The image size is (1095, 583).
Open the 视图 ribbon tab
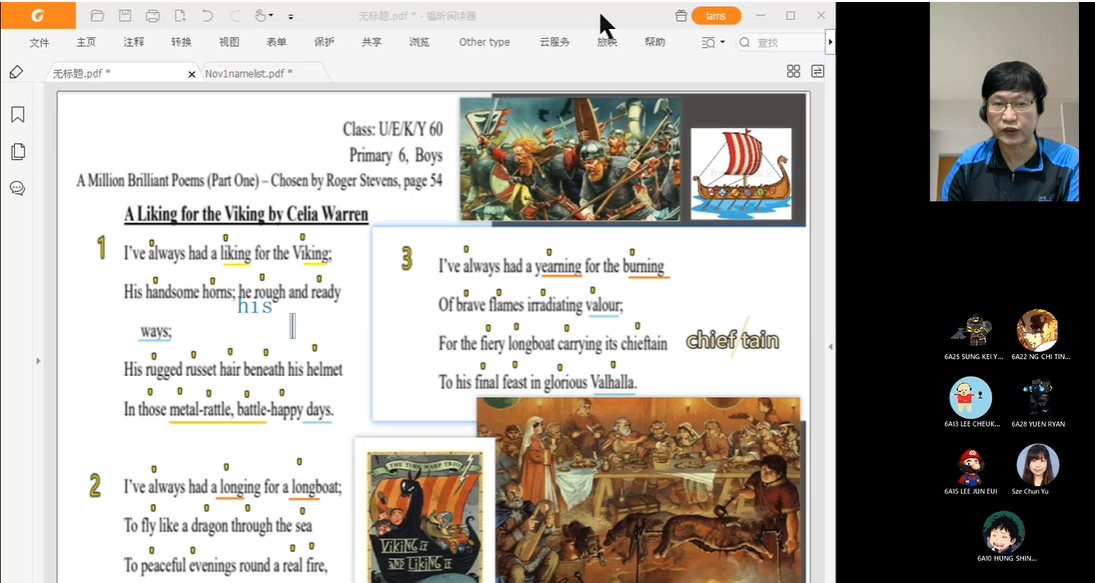coord(229,42)
